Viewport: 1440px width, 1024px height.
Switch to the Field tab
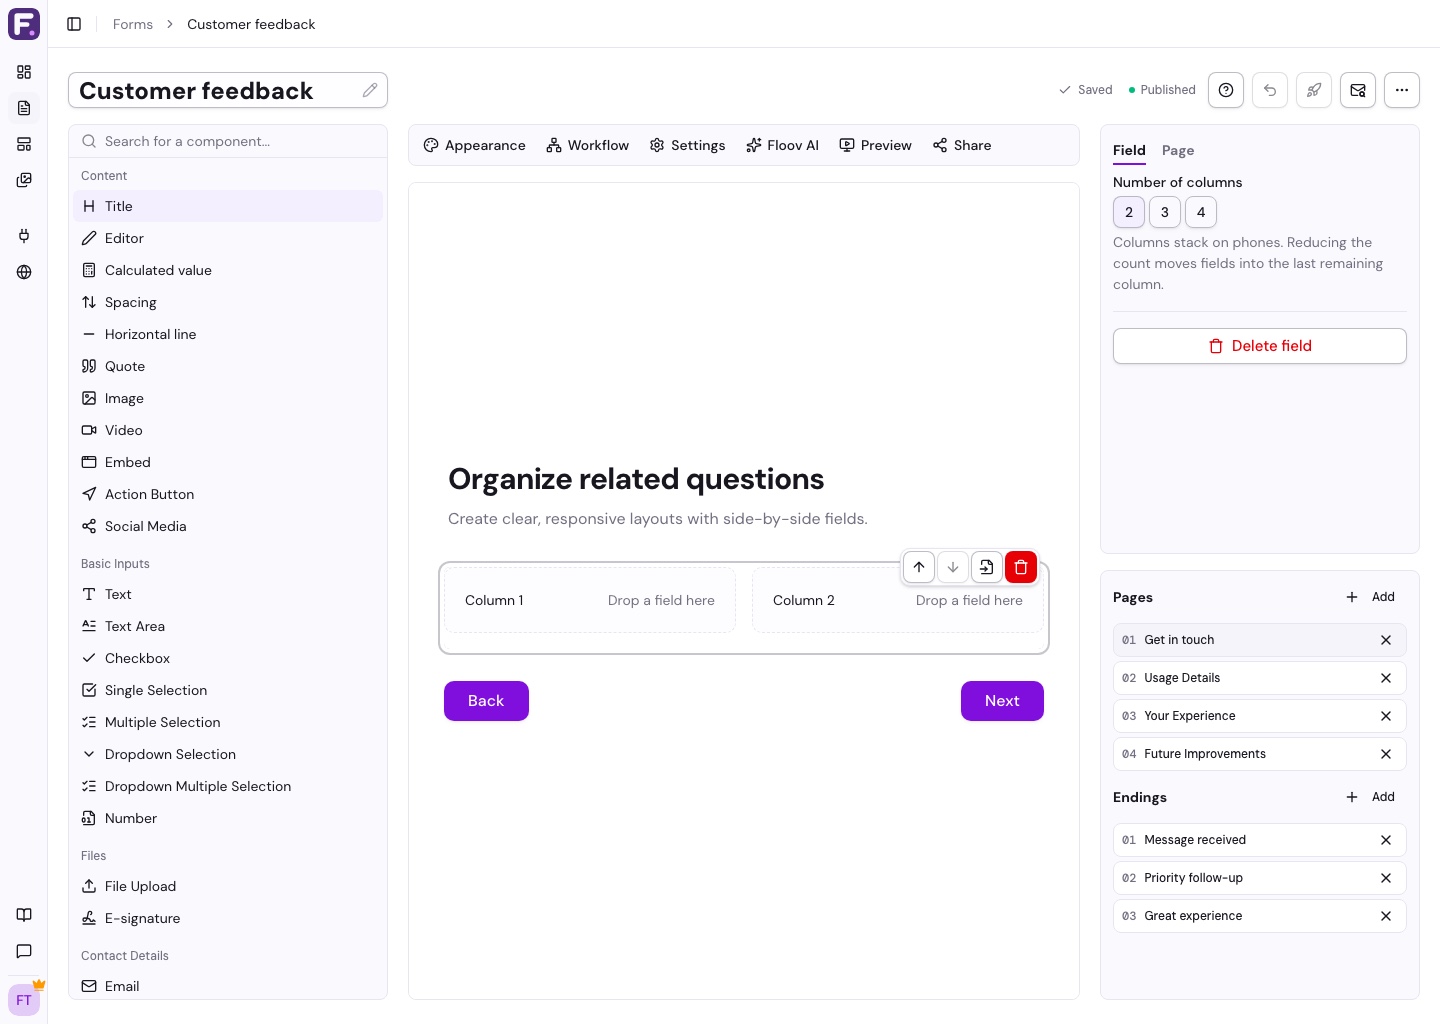click(1129, 150)
